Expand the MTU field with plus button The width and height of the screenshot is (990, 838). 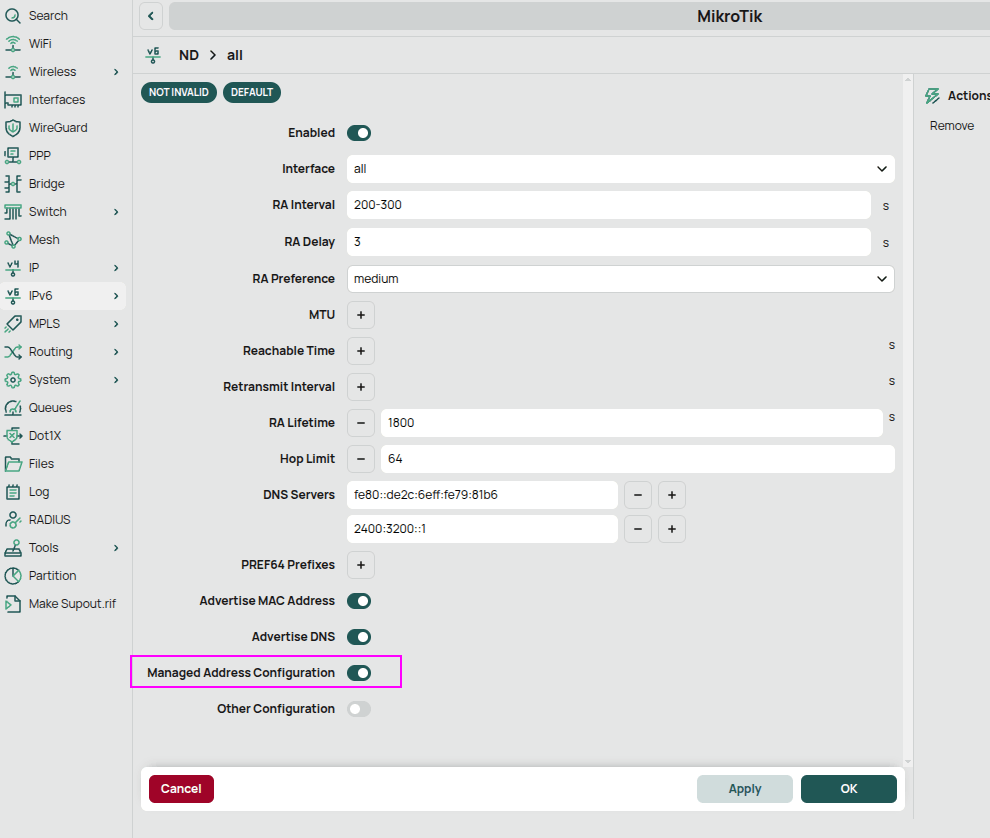360,315
